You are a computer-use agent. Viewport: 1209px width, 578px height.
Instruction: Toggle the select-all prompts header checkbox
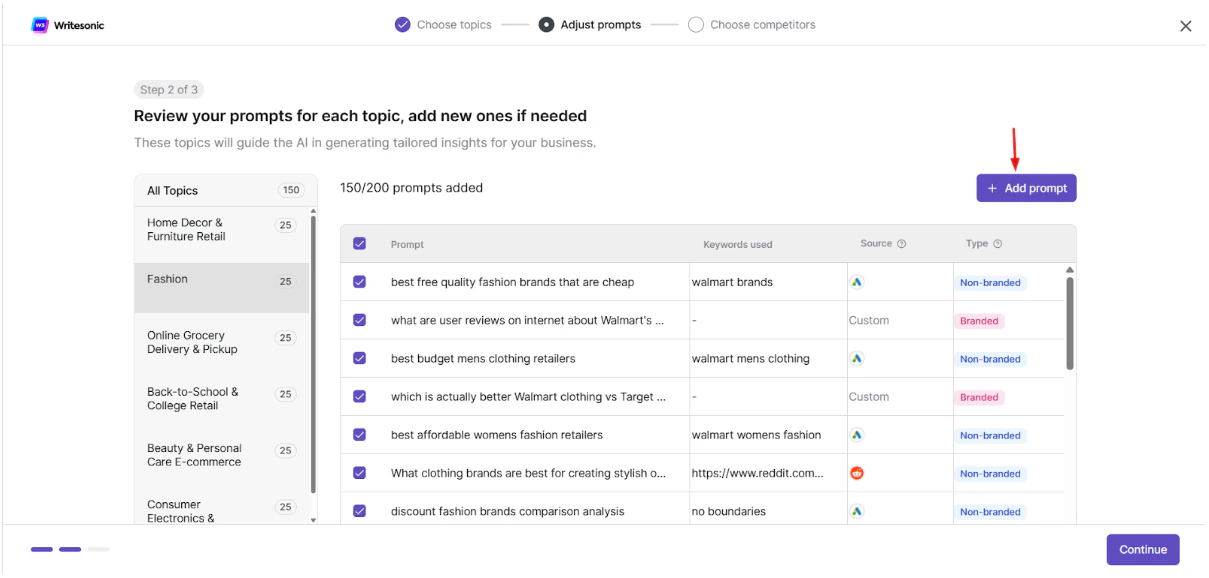360,244
